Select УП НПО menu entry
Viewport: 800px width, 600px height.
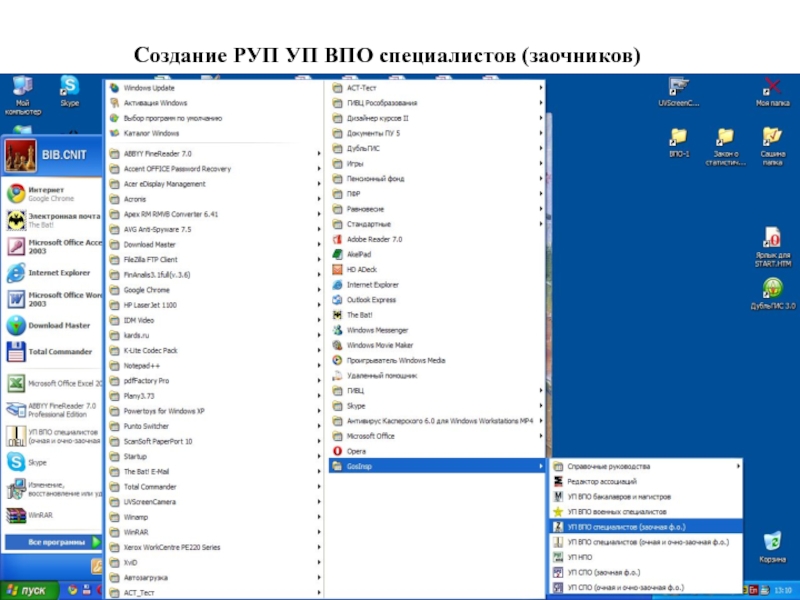tap(646, 557)
